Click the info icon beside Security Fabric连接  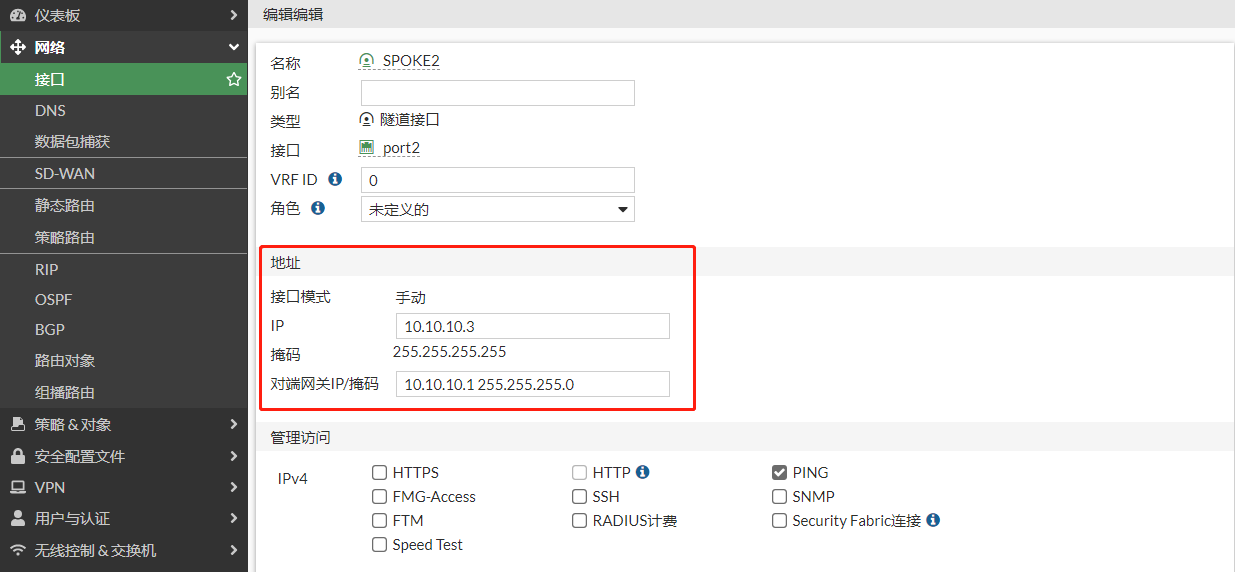(x=933, y=520)
